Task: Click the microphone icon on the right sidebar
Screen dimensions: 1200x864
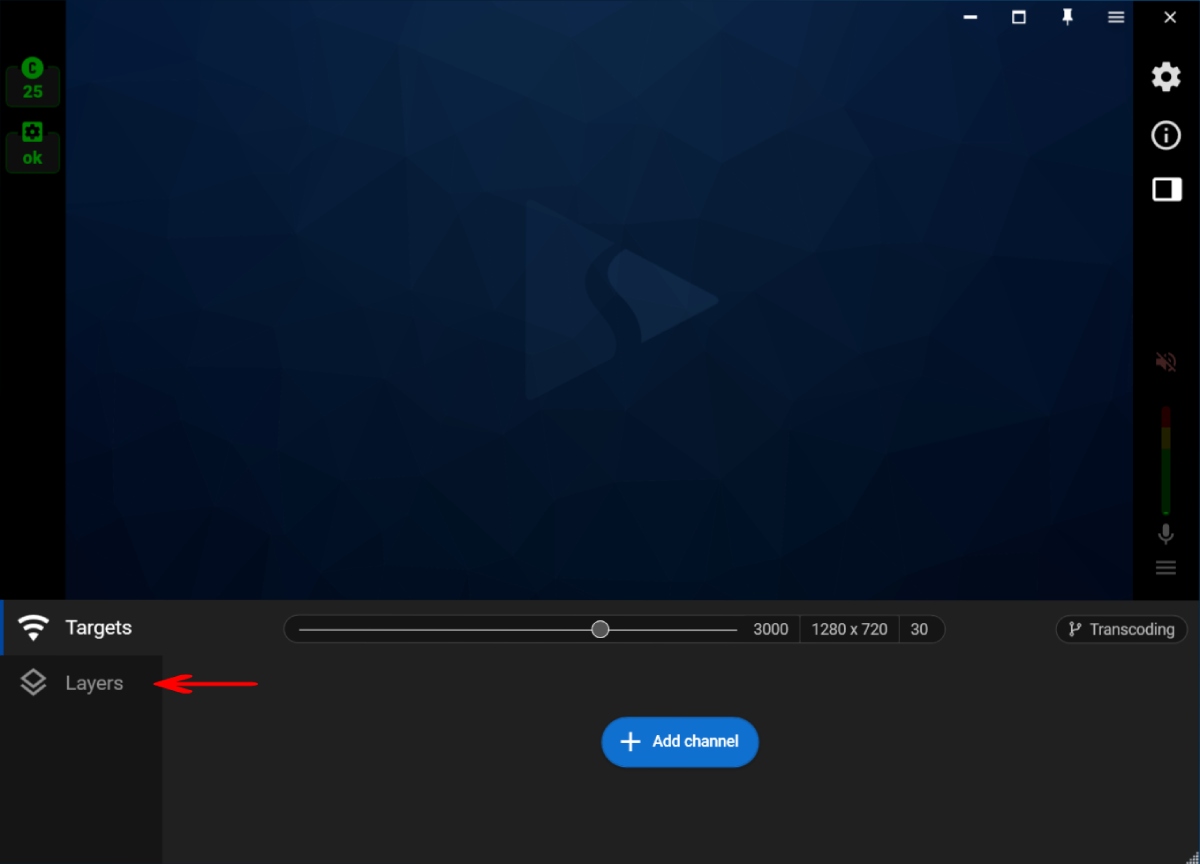Action: tap(1165, 534)
